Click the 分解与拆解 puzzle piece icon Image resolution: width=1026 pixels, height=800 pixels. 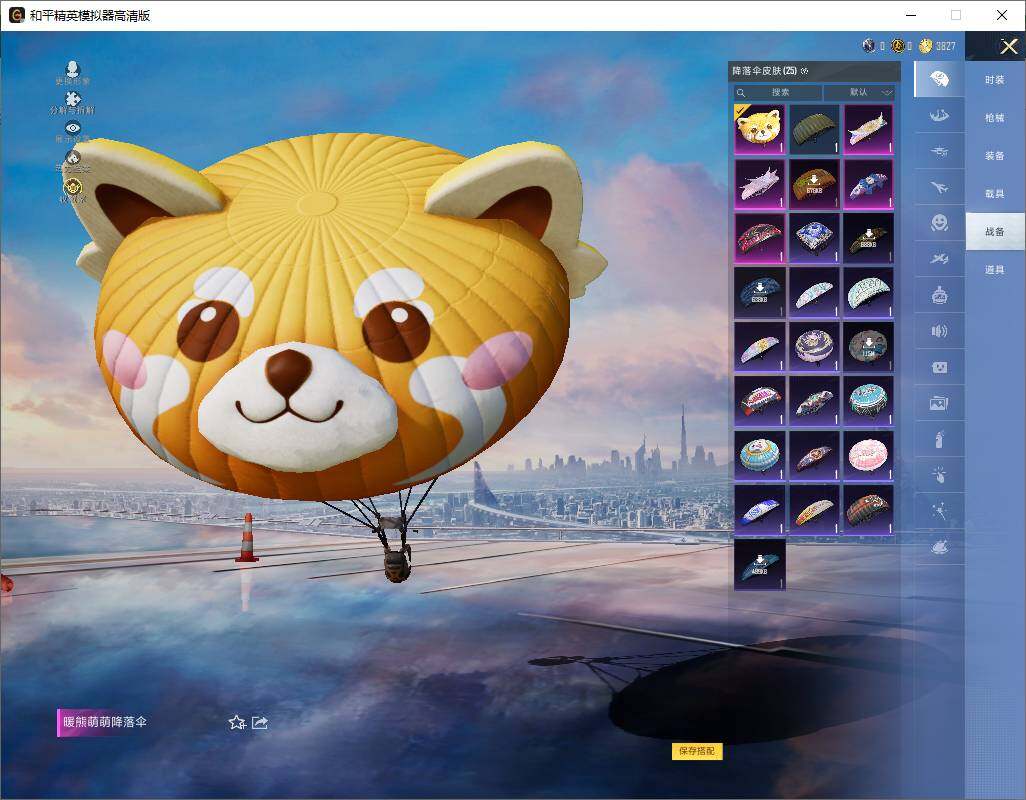click(x=73, y=98)
